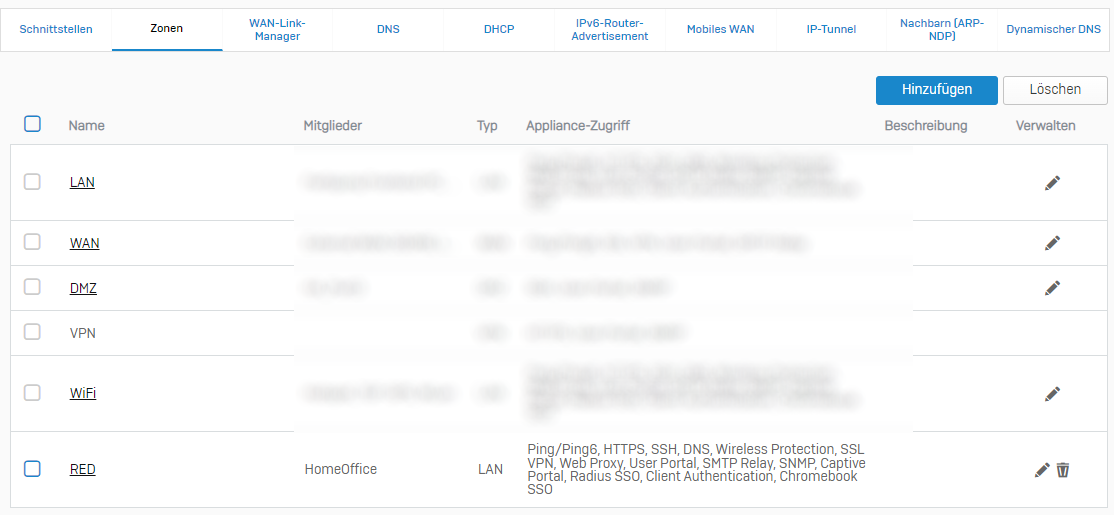
Task: Click the Hinzufügen button
Action: coord(936,90)
